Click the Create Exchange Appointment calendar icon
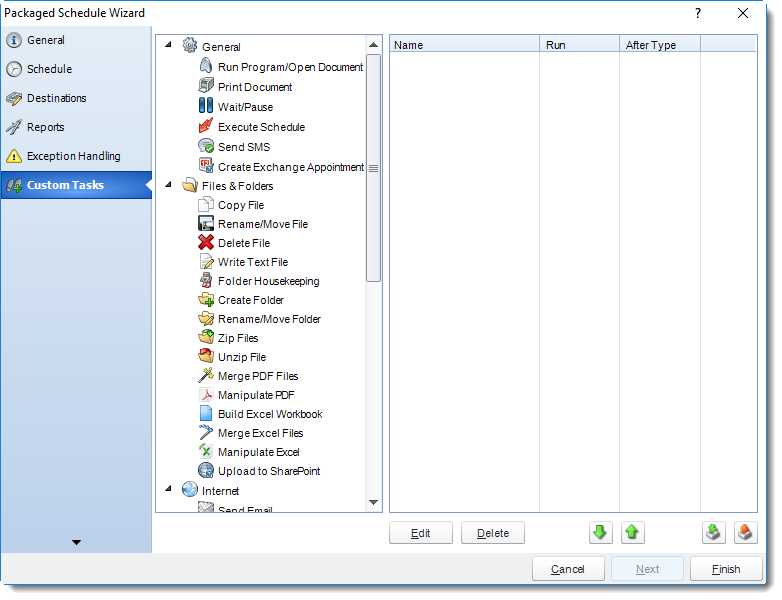Viewport: 782px width, 600px height. pos(206,166)
